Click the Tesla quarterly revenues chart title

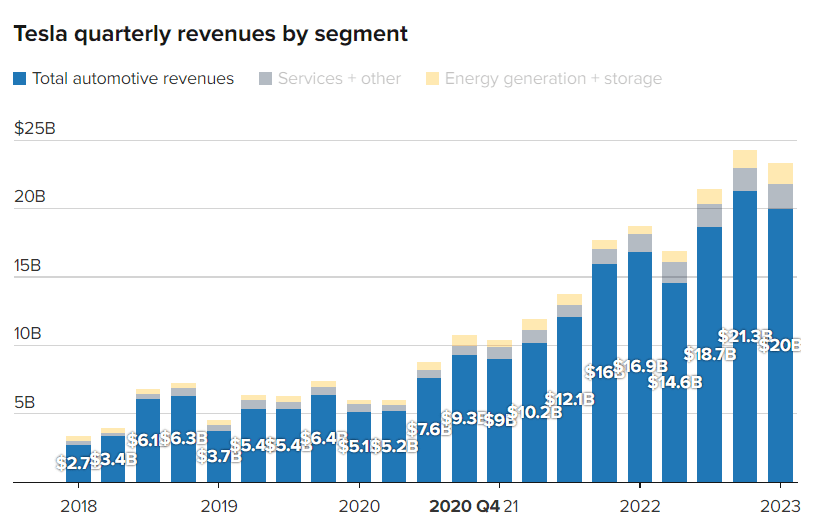pos(210,34)
